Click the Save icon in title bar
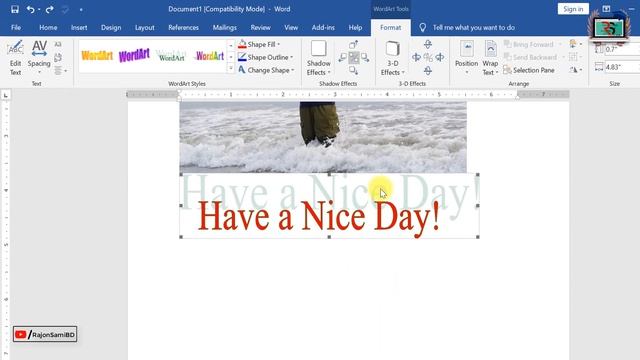This screenshot has height=360, width=640. click(x=15, y=9)
